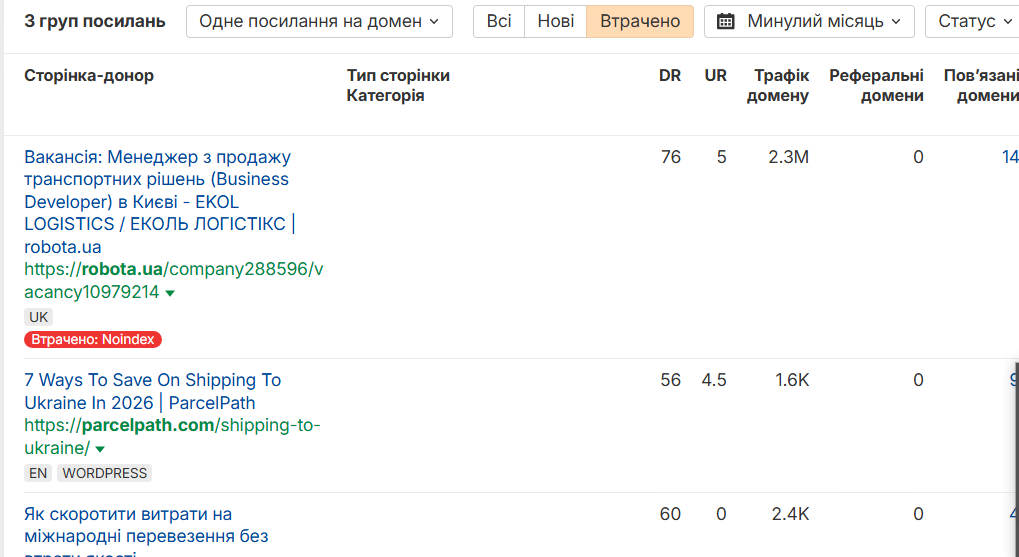Sort by the UR column header
Image resolution: width=1019 pixels, height=557 pixels.
pos(716,76)
